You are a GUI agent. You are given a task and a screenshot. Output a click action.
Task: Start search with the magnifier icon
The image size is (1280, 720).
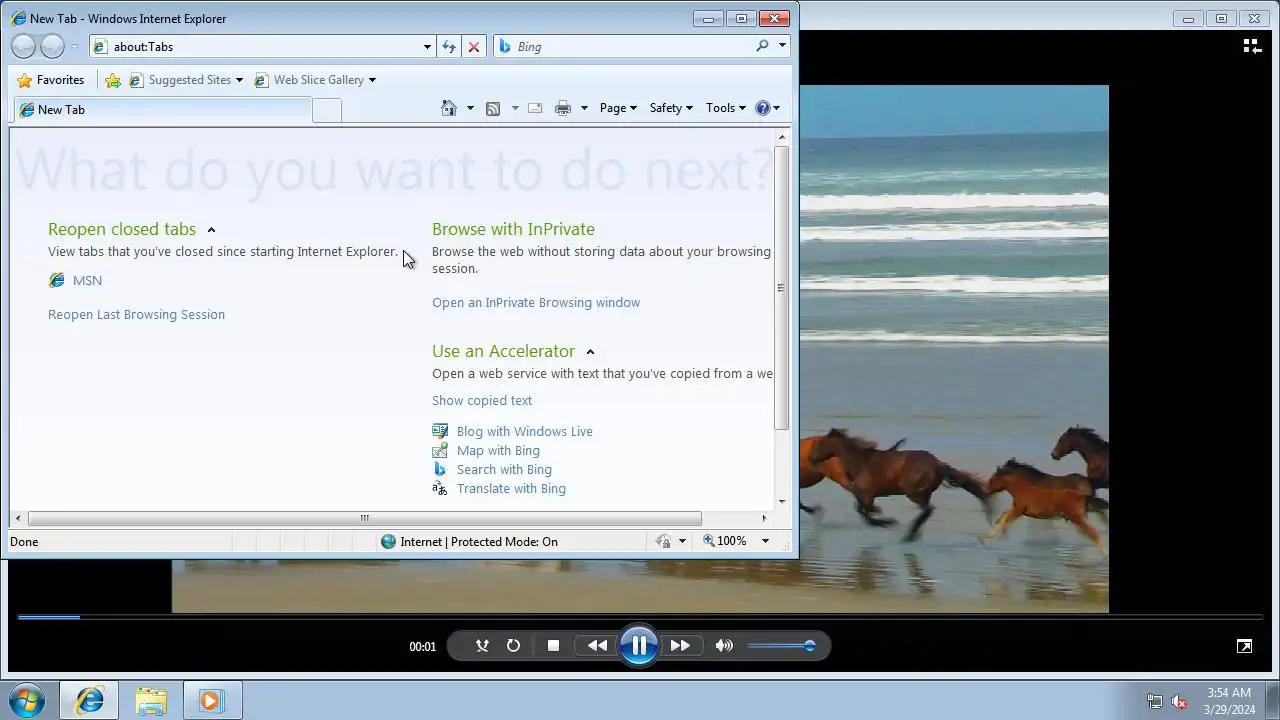(762, 46)
